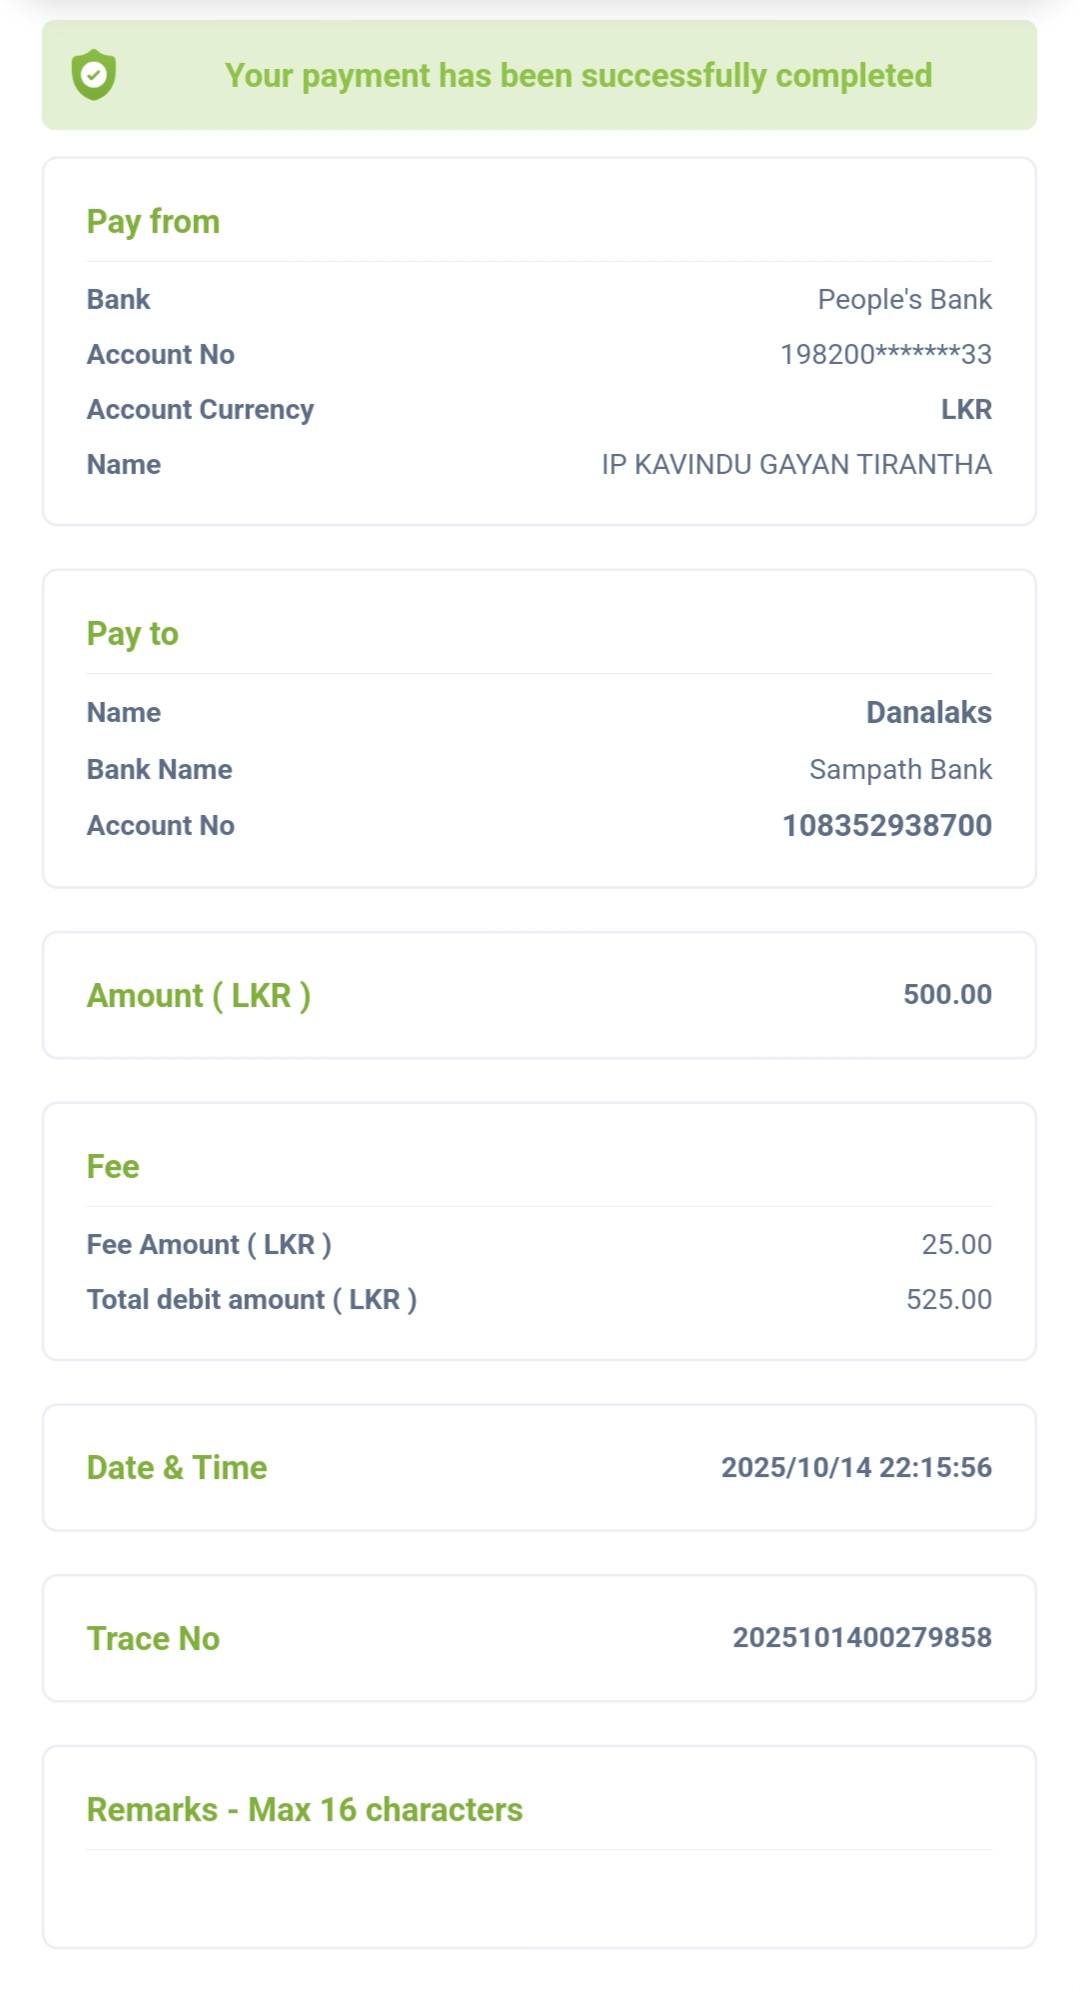Select the 25.00 fee amount

click(956, 1245)
